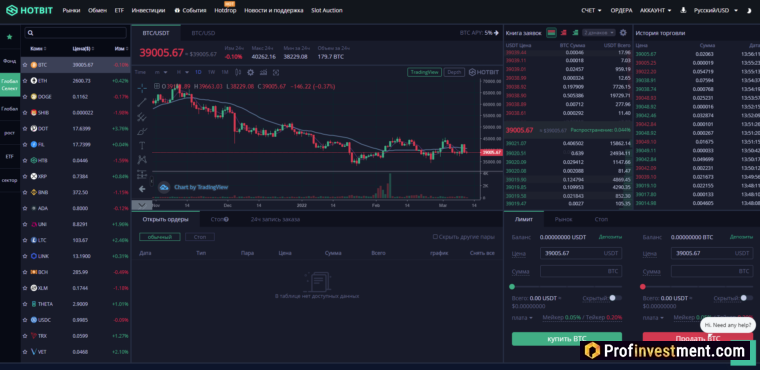760x370 pixels.
Task: Open the СЧЕТ account dropdown
Action: tap(591, 10)
